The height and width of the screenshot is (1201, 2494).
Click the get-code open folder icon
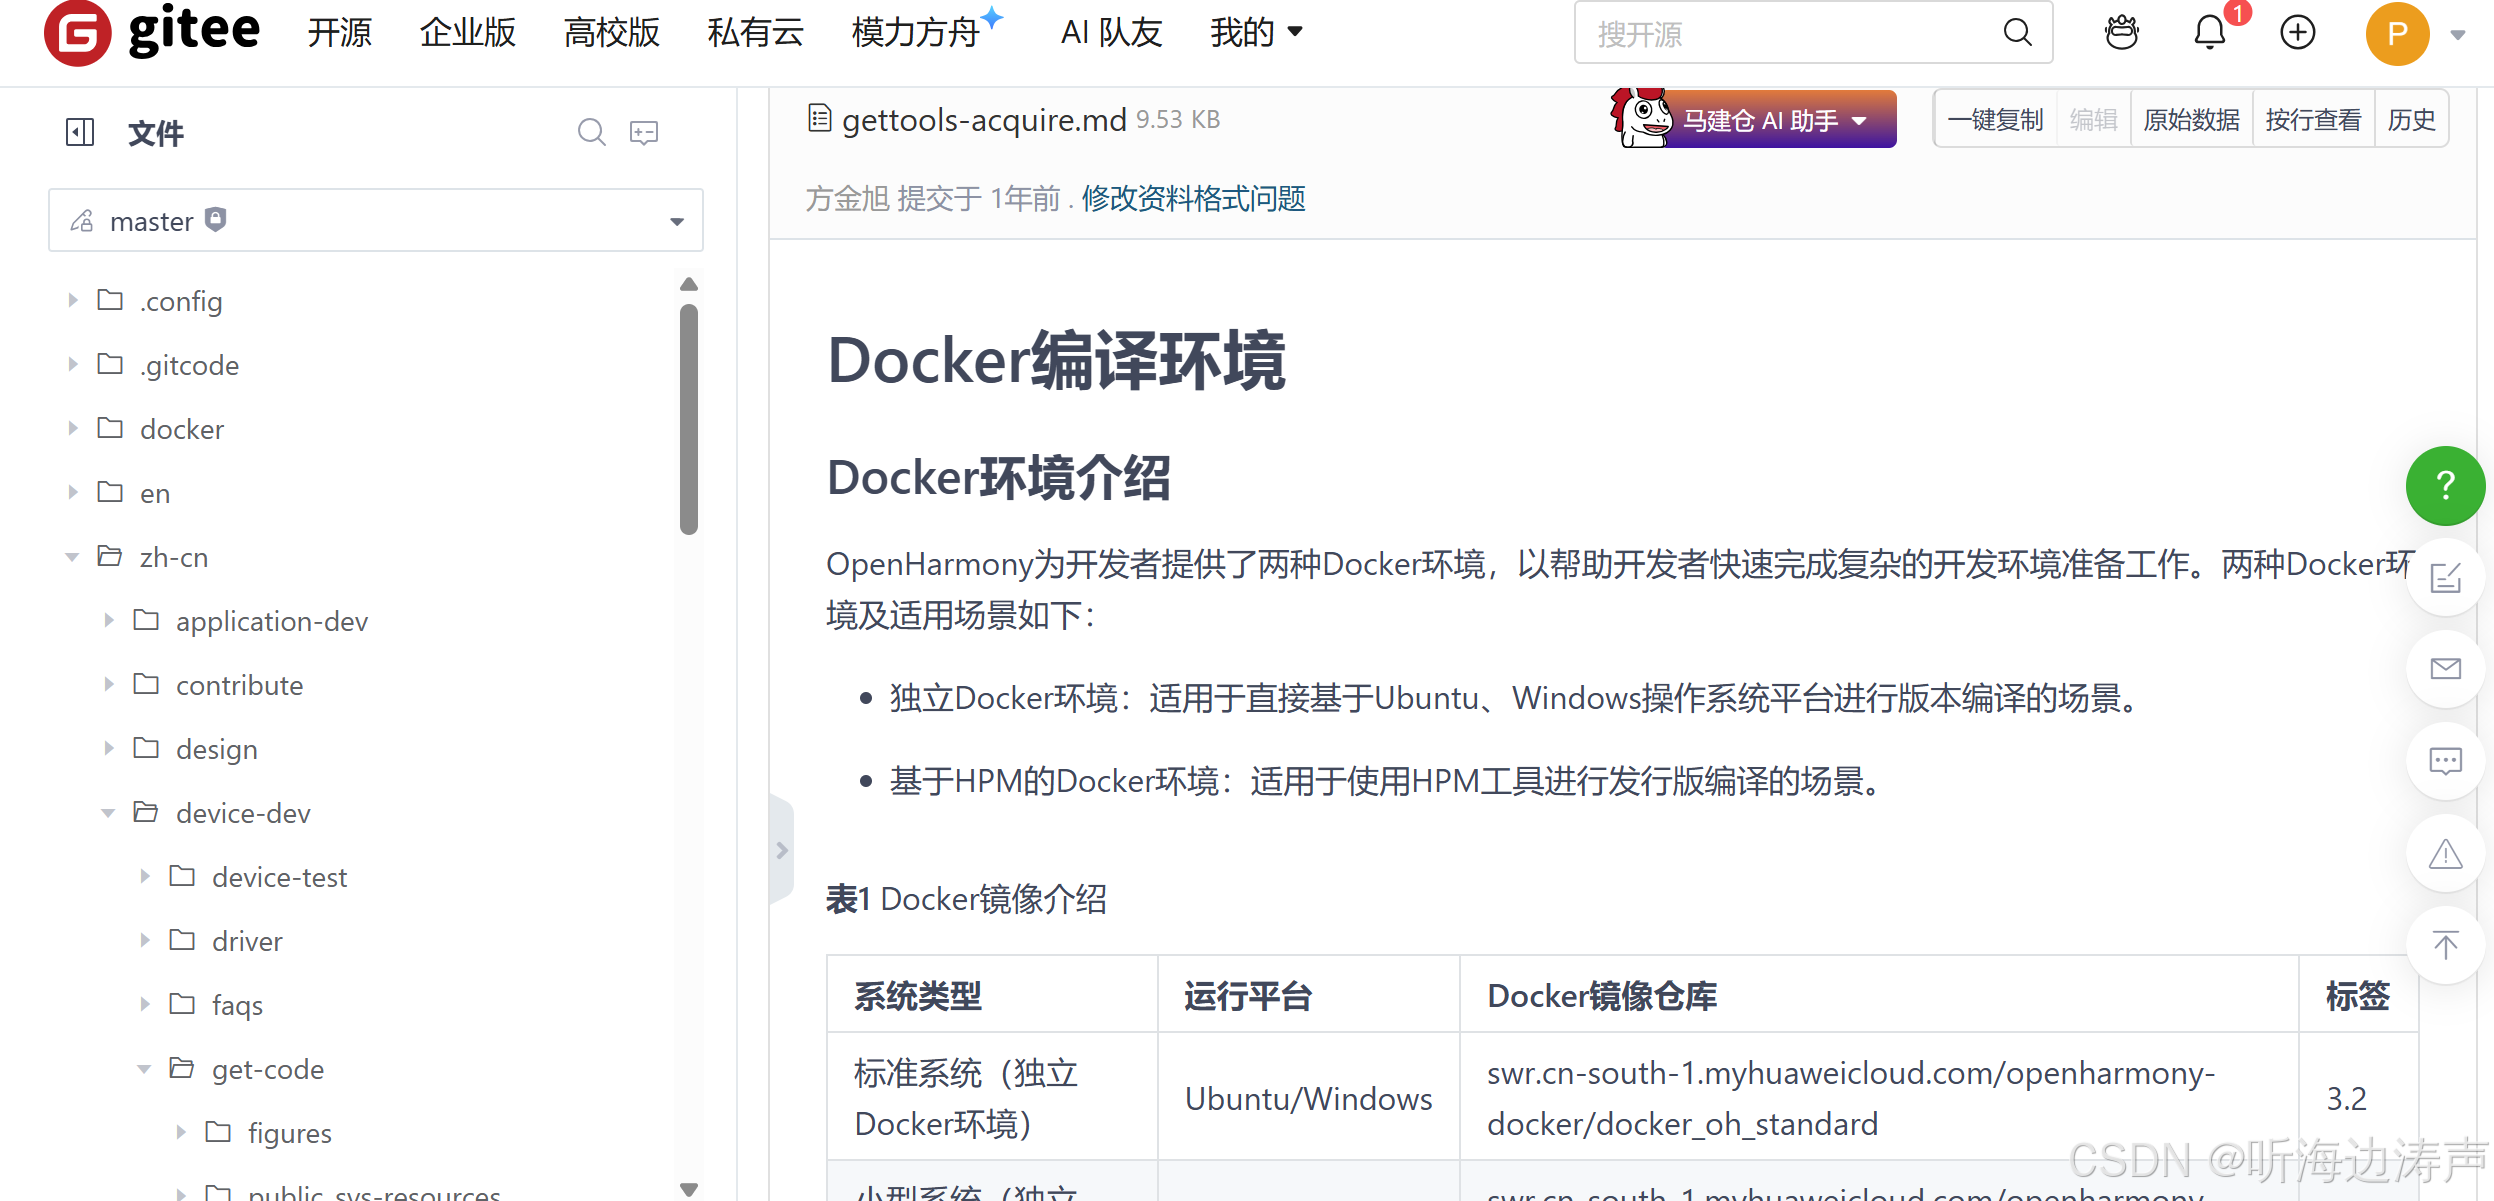coord(182,1068)
